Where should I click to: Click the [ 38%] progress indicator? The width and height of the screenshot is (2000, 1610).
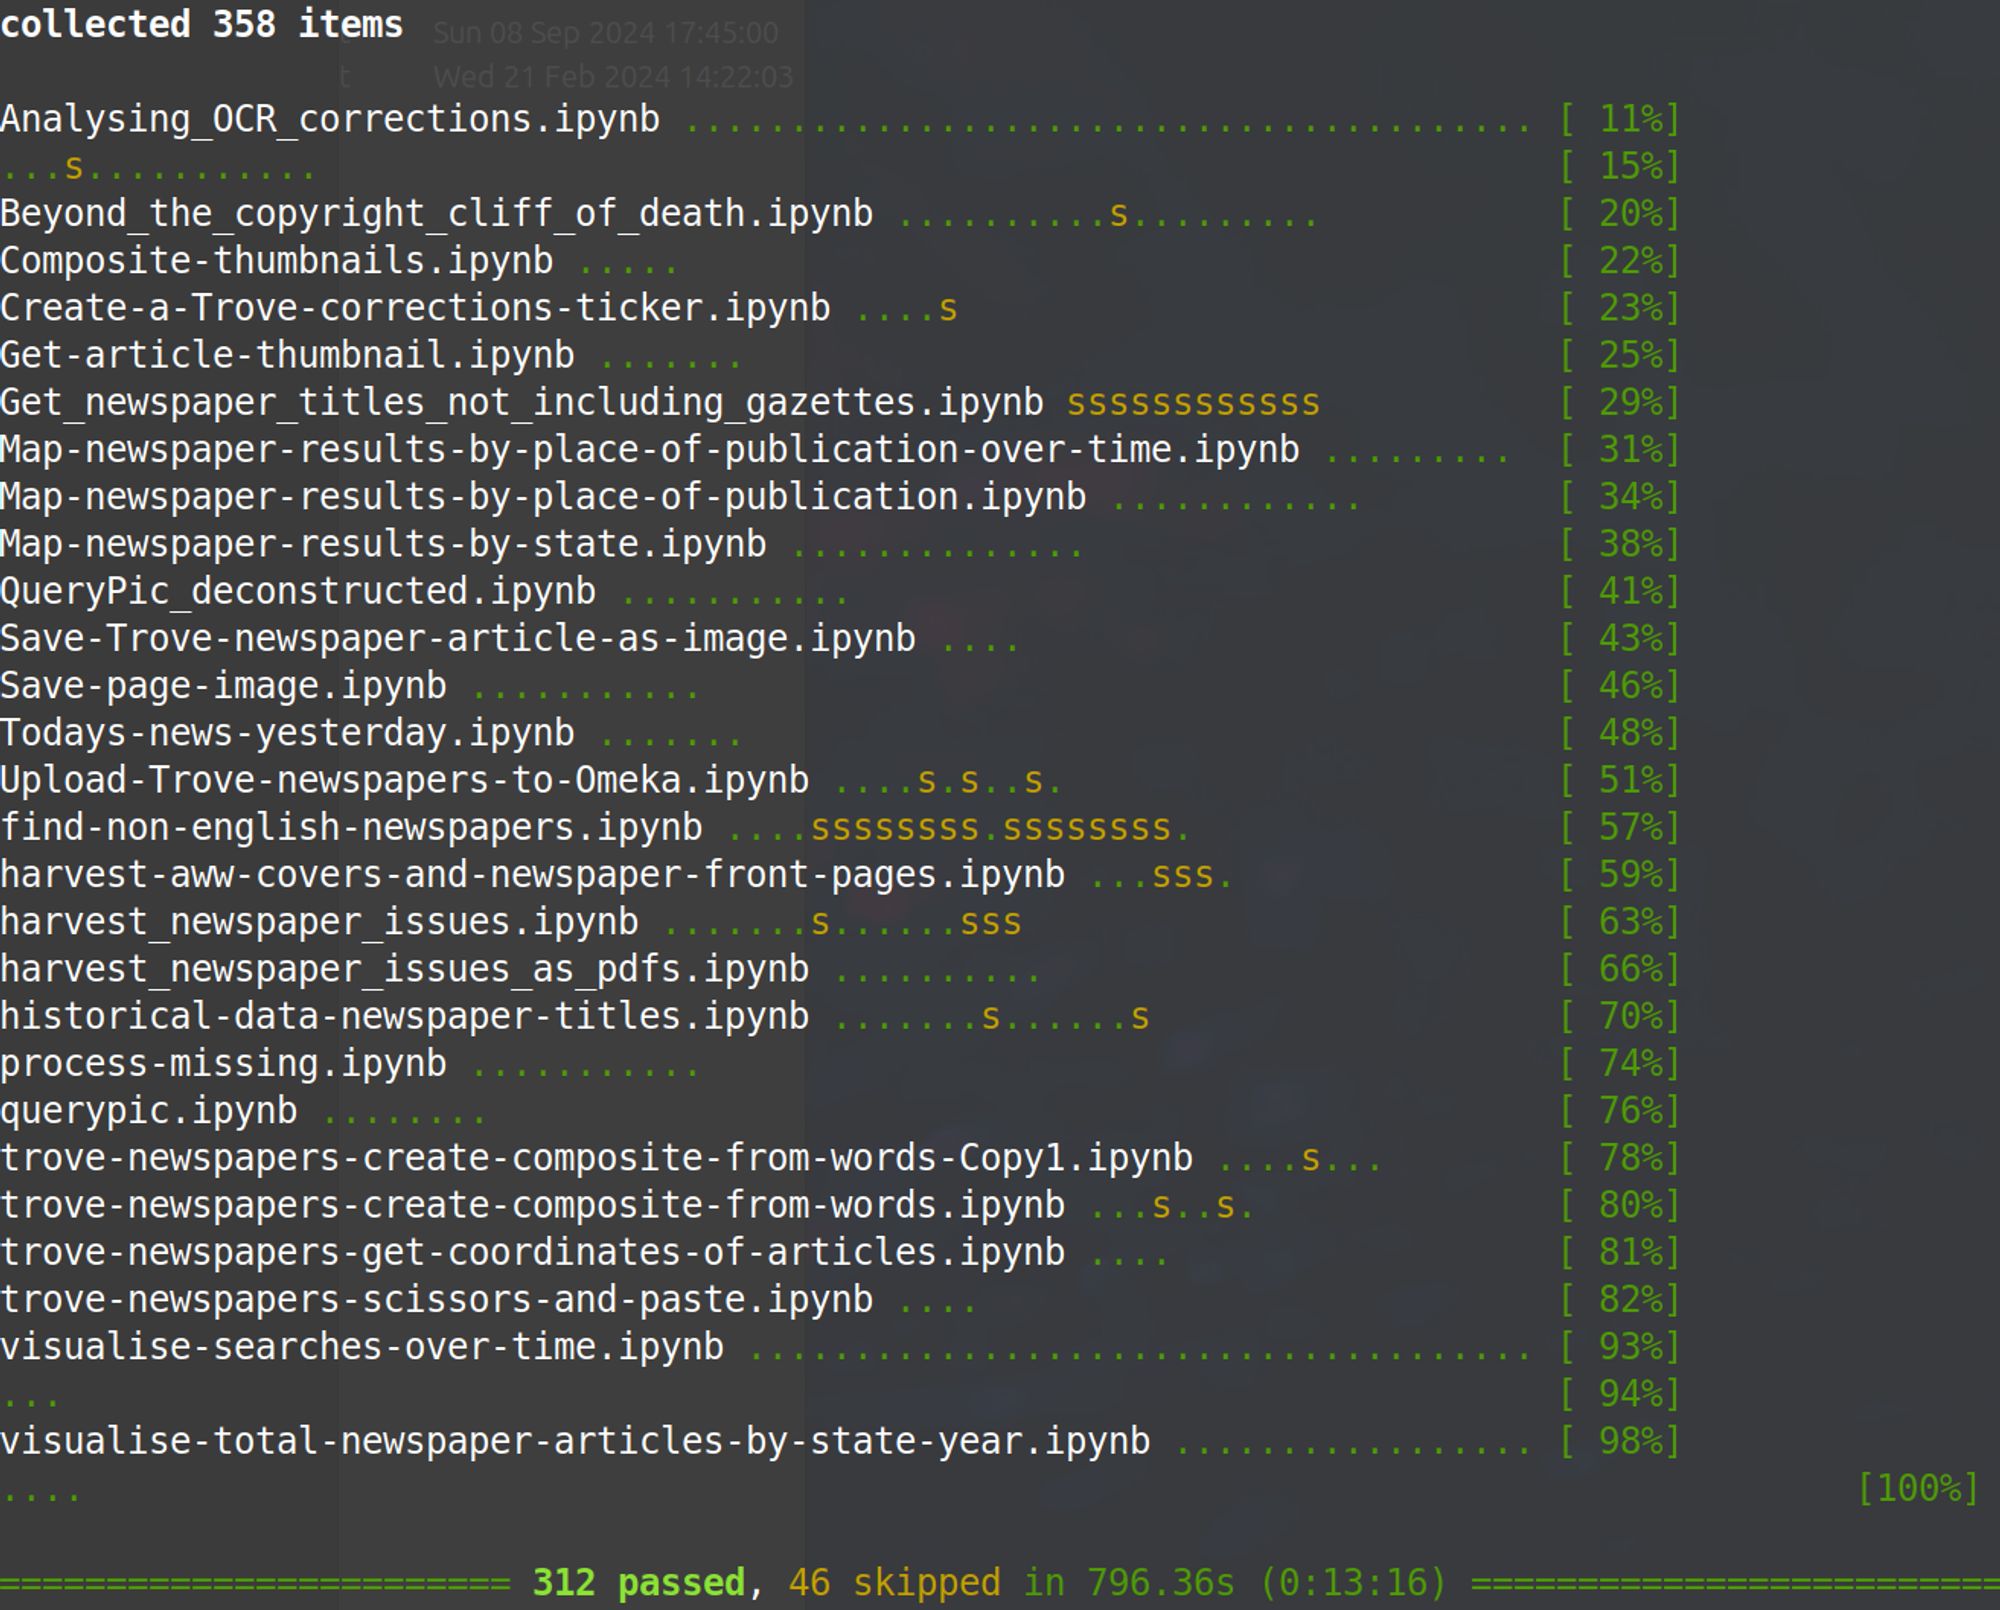(1619, 544)
